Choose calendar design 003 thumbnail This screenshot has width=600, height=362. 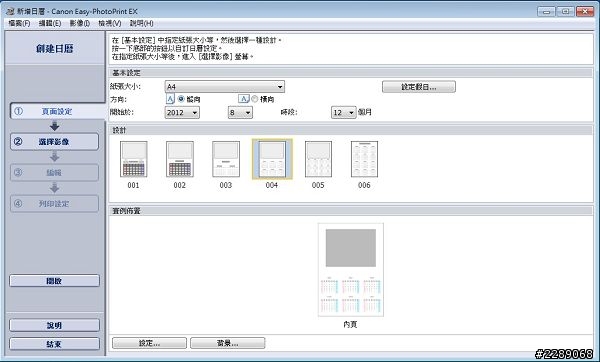tap(226, 159)
